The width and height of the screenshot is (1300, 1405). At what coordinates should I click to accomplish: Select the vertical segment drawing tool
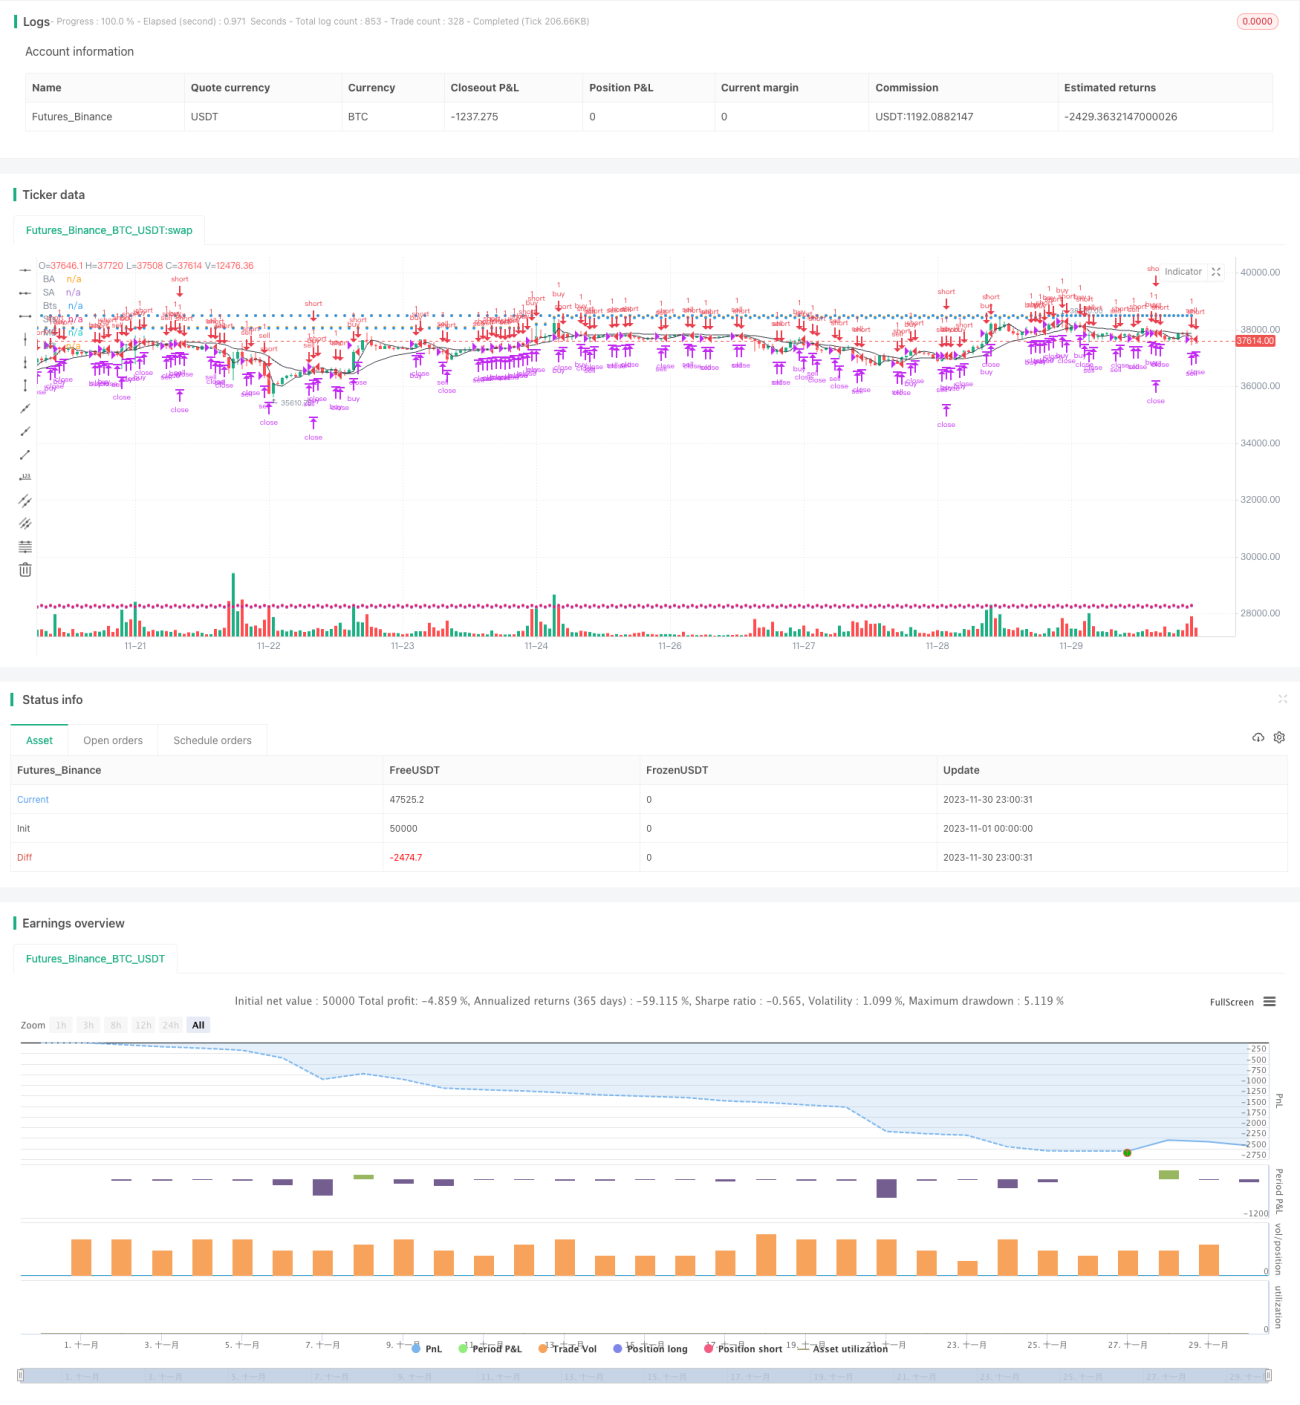tap(25, 385)
